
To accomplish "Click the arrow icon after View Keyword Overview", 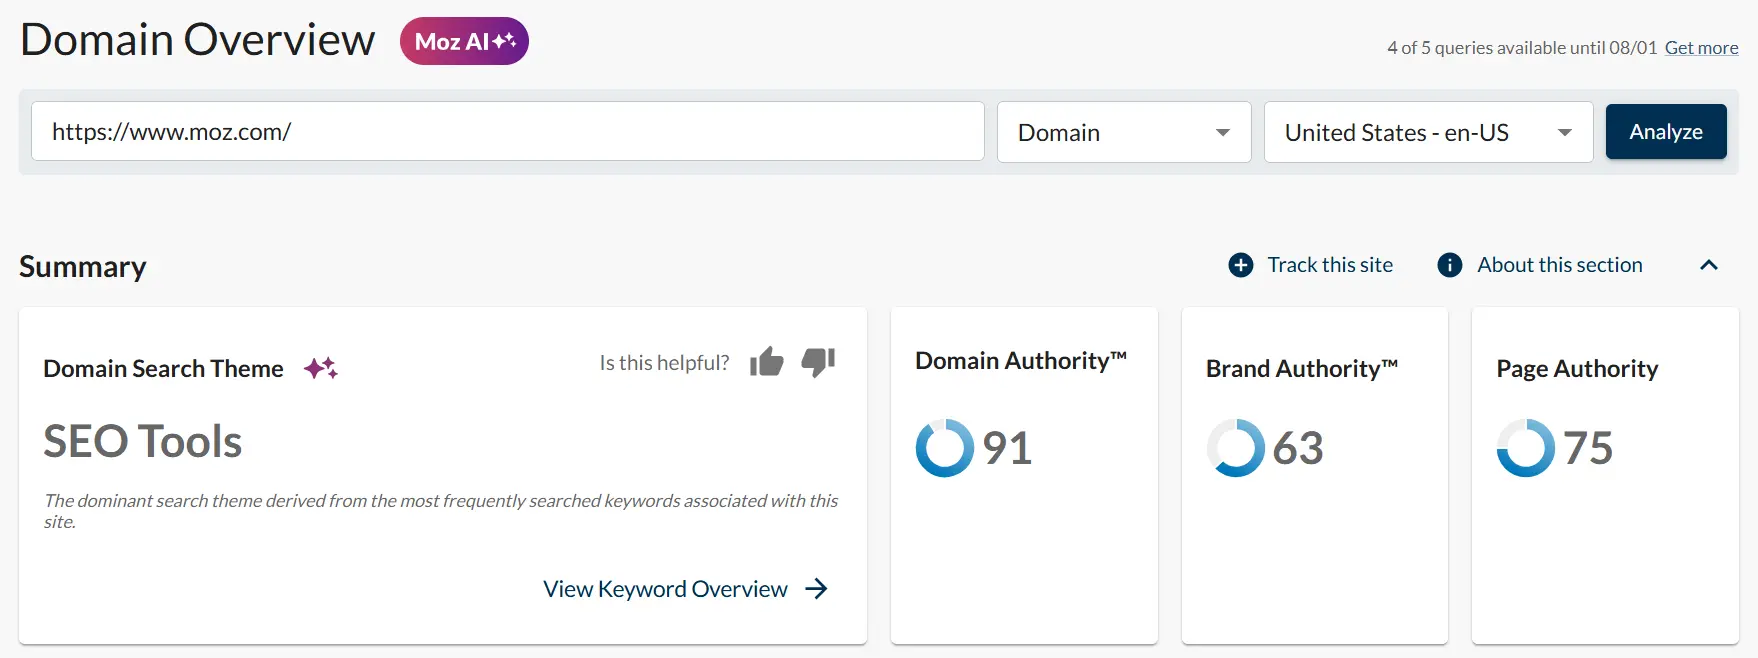I will coord(817,589).
